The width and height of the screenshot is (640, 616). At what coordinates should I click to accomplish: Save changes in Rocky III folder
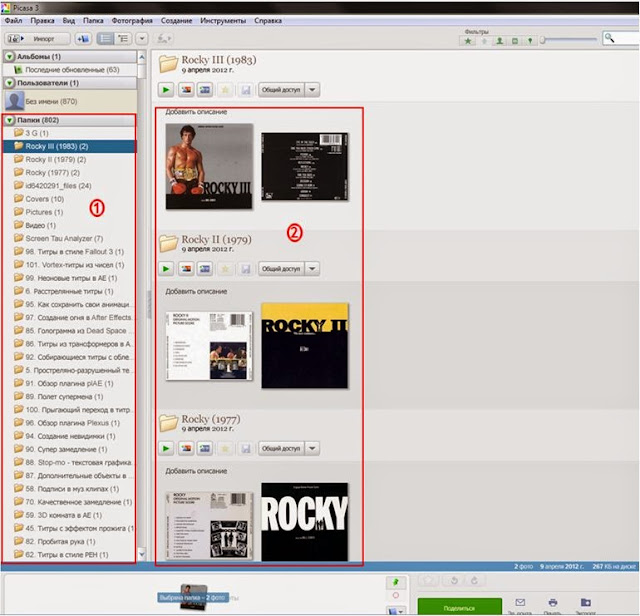click(245, 90)
